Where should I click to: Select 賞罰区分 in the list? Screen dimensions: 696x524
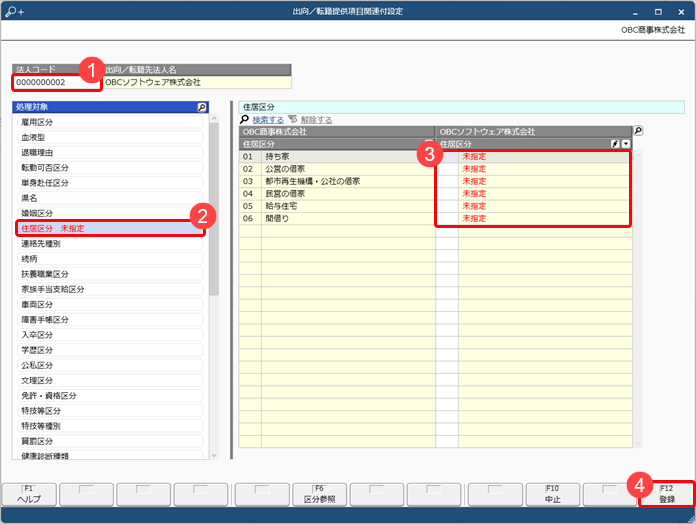click(110, 441)
